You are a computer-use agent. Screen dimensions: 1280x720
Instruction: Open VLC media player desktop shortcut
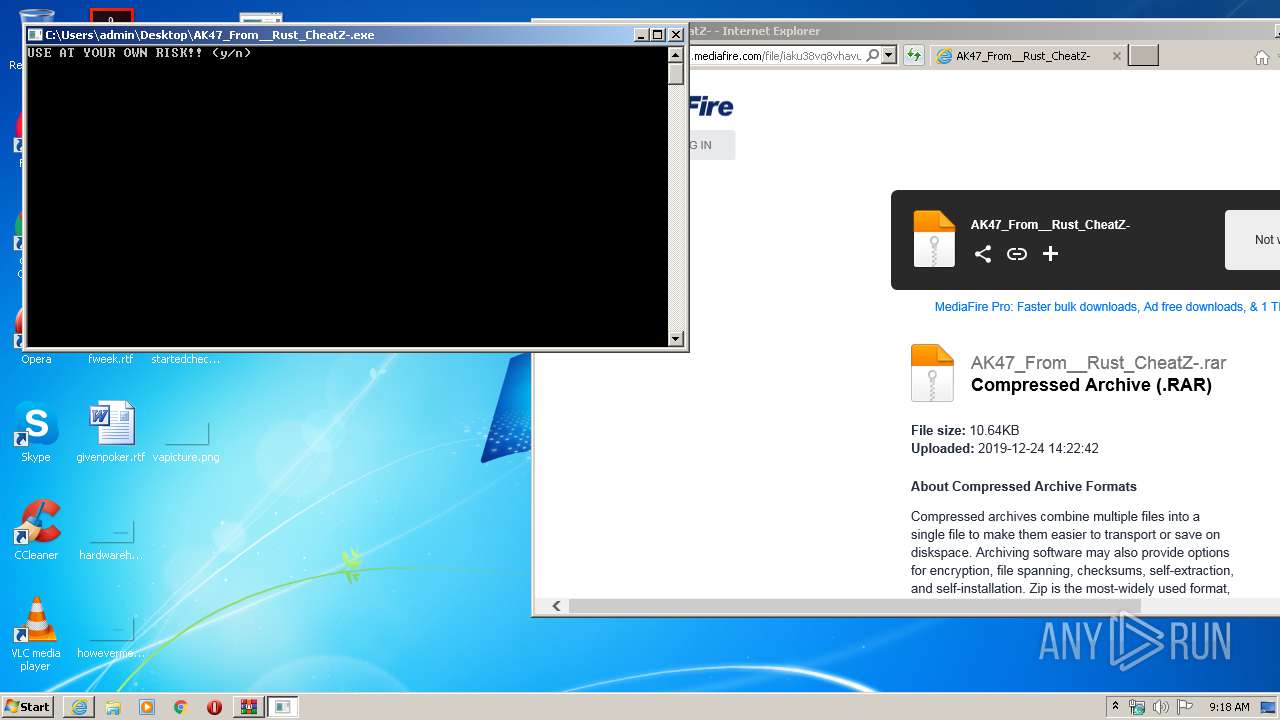[36, 634]
